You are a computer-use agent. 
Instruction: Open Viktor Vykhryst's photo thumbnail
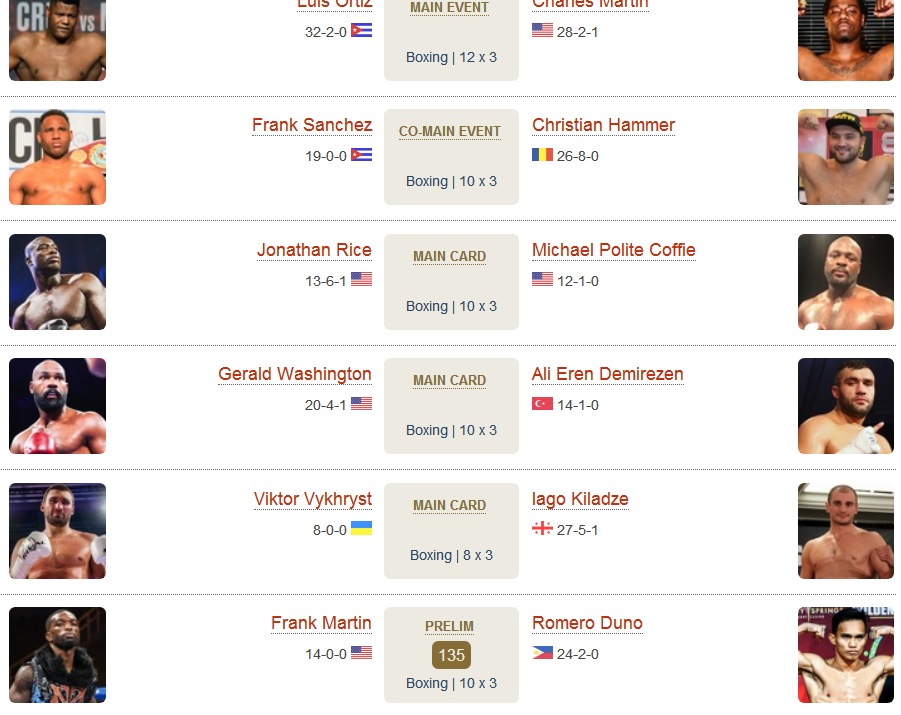57,531
